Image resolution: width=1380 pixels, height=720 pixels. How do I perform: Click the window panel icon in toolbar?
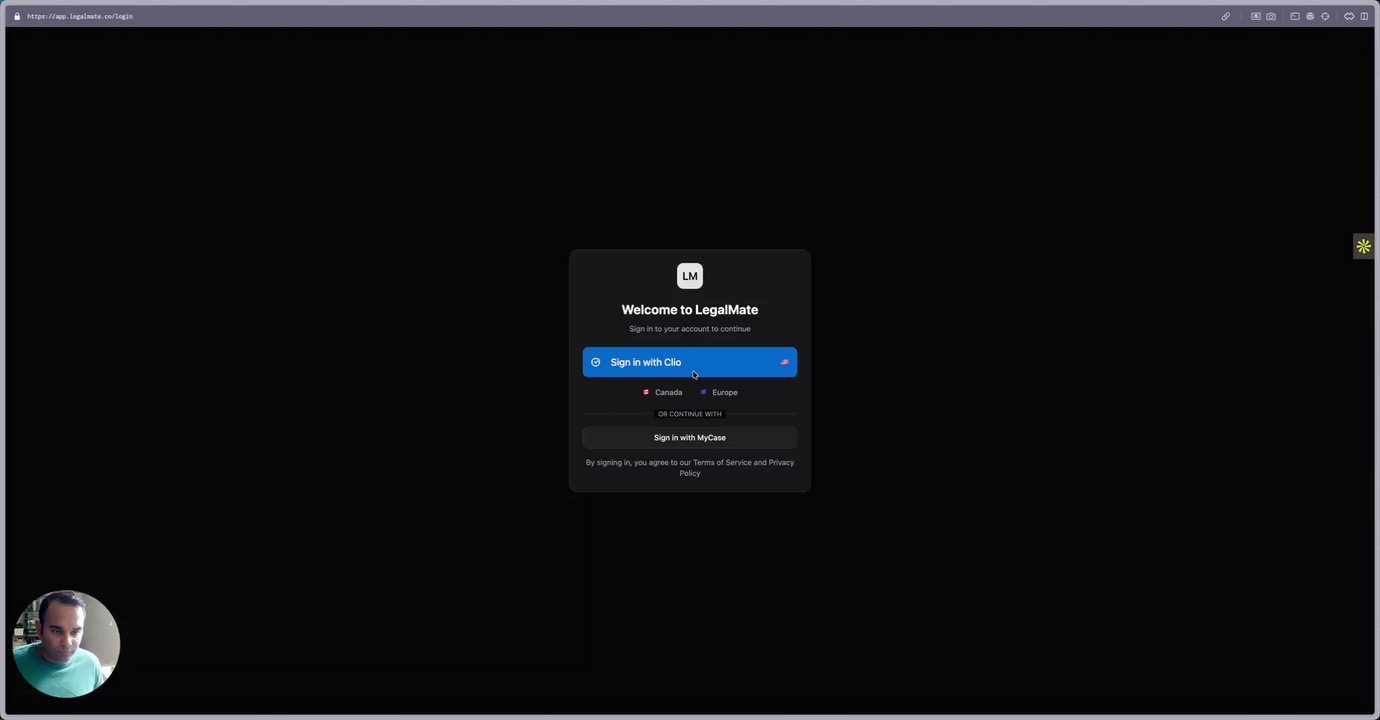pyautogui.click(x=1295, y=16)
